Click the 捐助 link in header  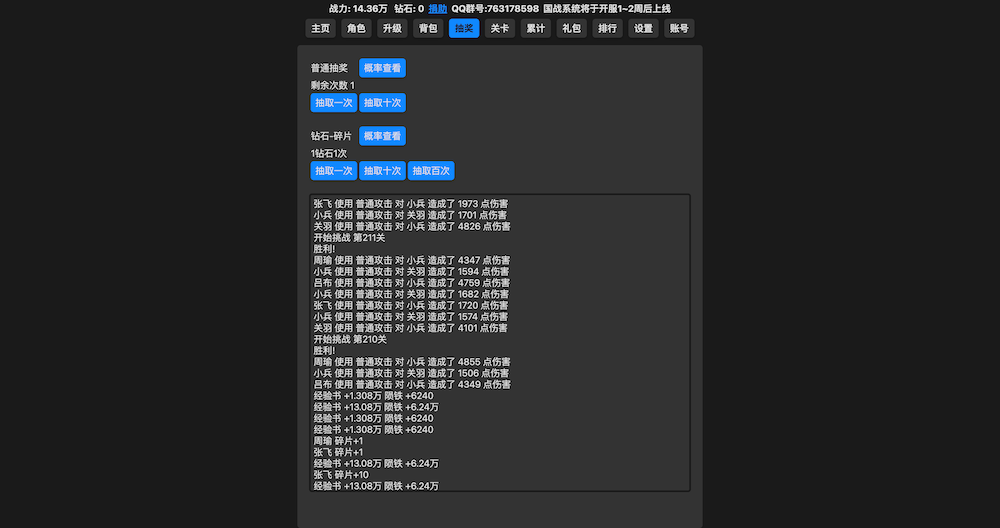[x=438, y=8]
